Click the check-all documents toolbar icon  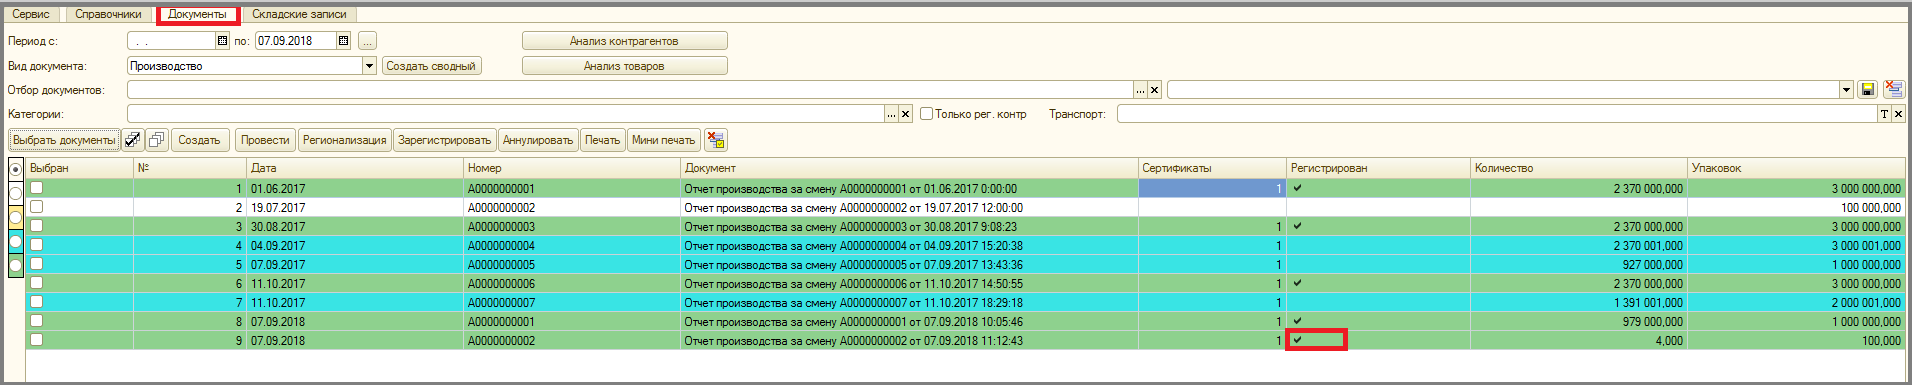[x=133, y=140]
